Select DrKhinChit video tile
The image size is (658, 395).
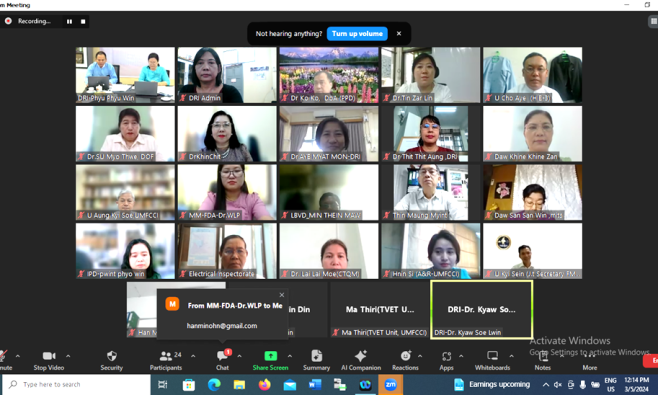227,133
